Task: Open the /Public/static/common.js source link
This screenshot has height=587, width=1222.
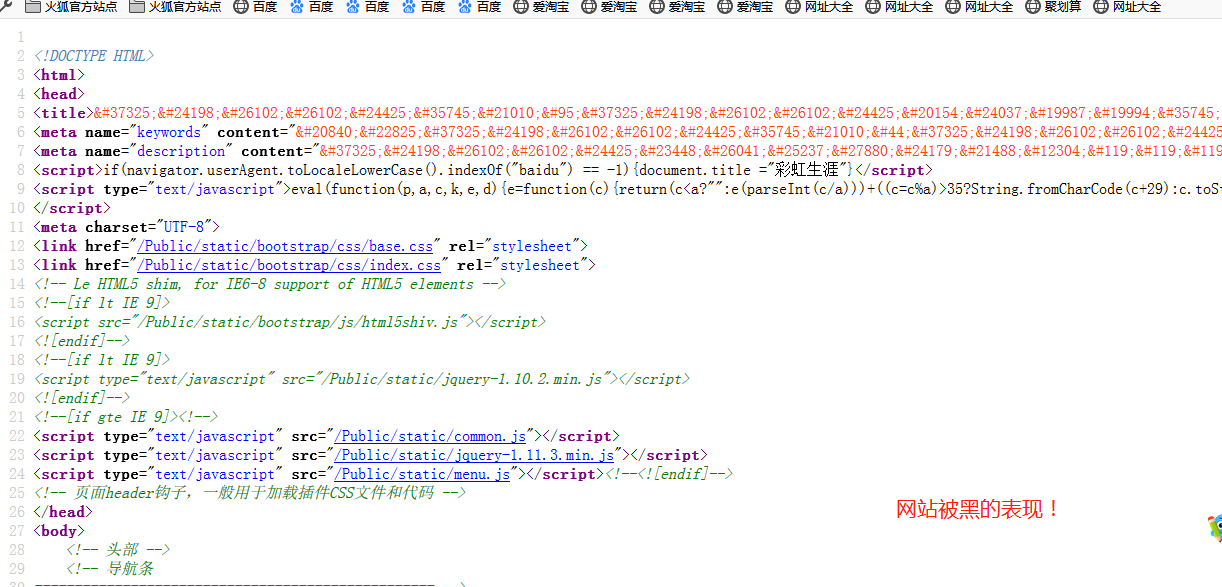Action: pos(431,436)
